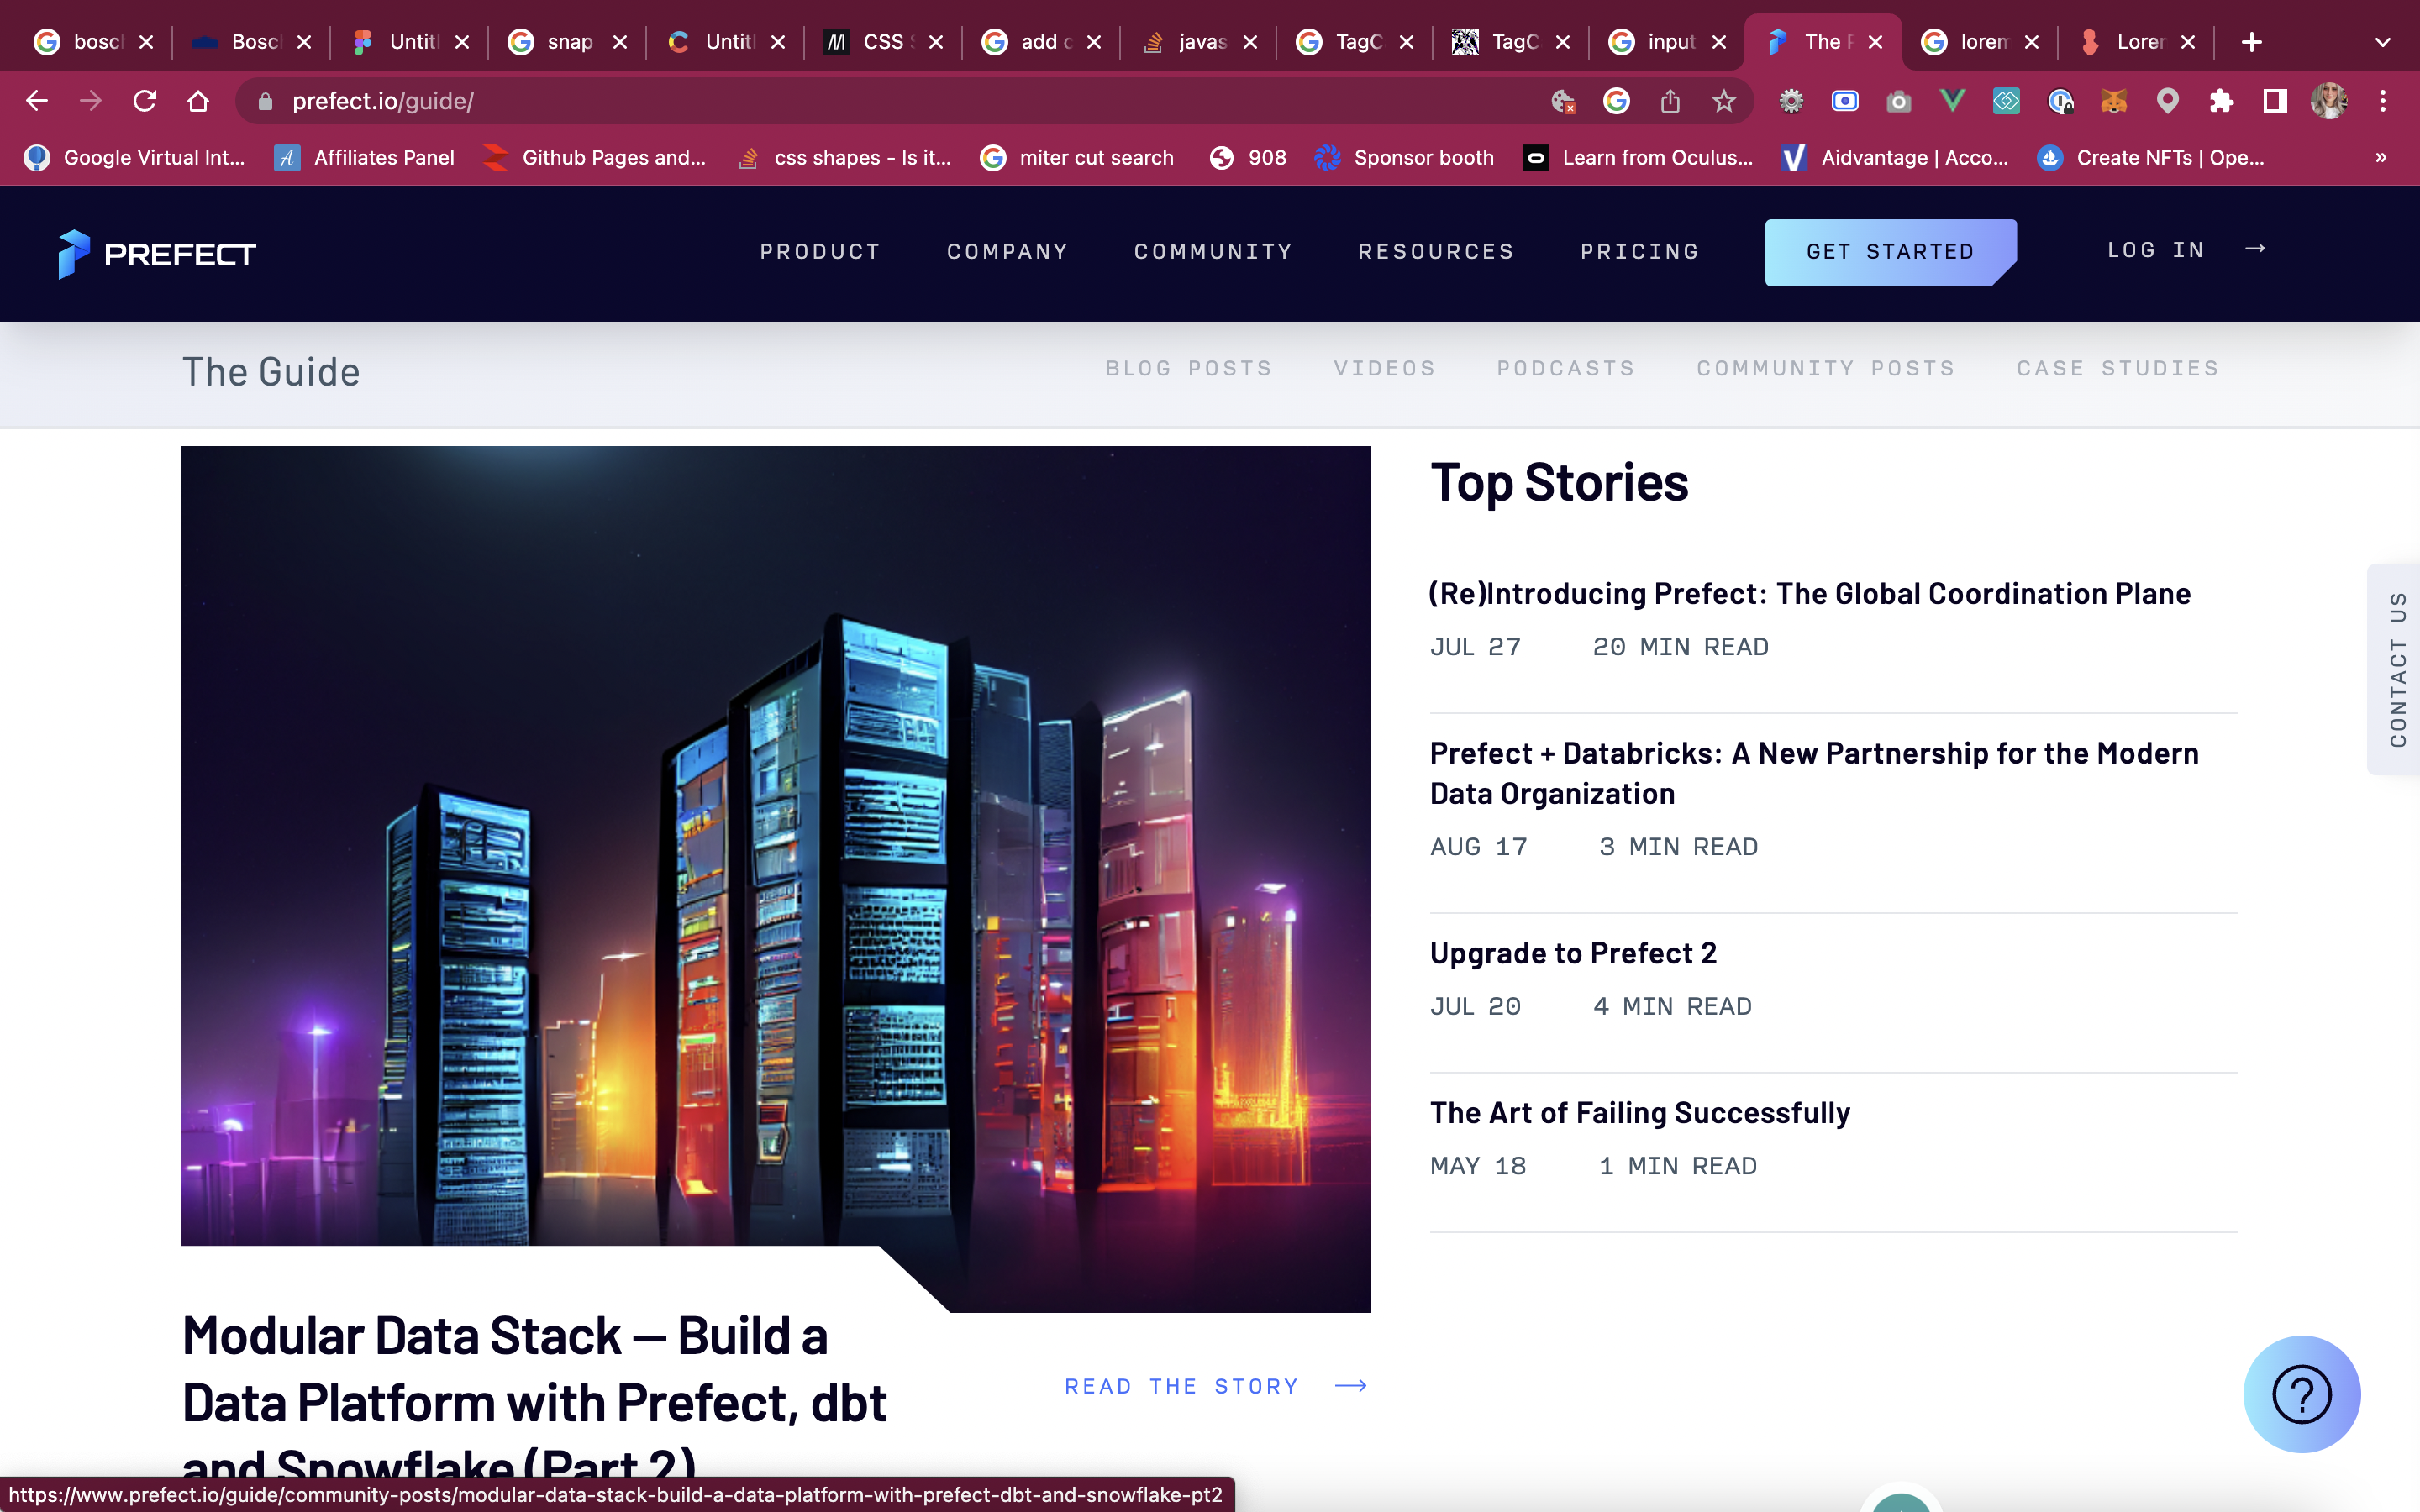Select the Videos filter

(x=1384, y=368)
